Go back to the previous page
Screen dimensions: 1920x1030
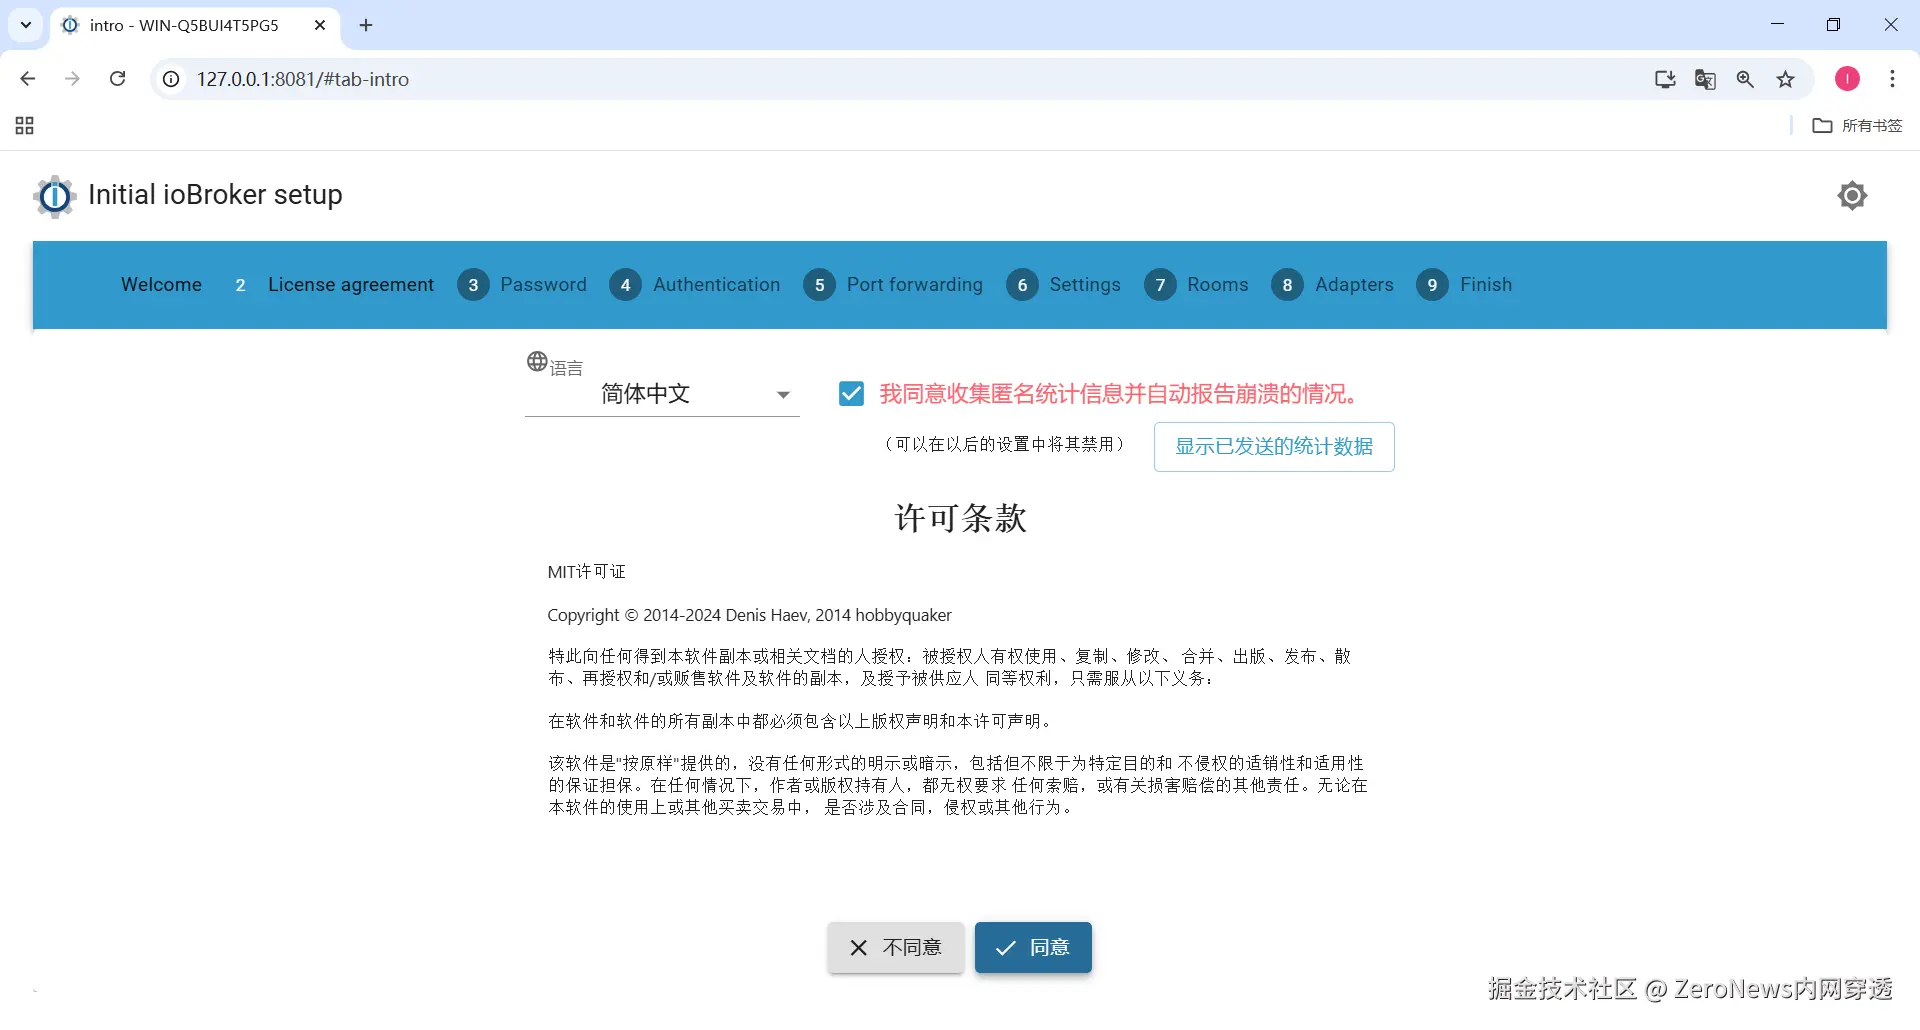(x=28, y=79)
